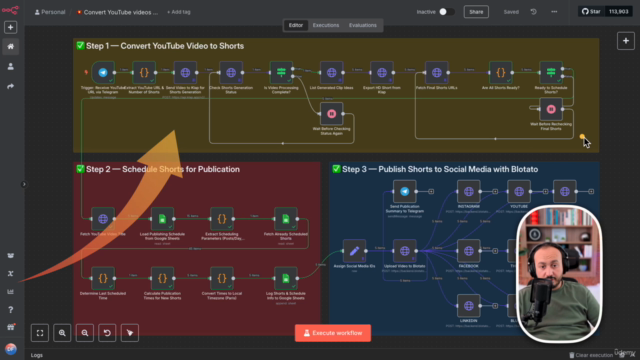Viewport: 640px width, 360px height.
Task: Select the Ready to Schedule Shorts node
Action: point(551,73)
